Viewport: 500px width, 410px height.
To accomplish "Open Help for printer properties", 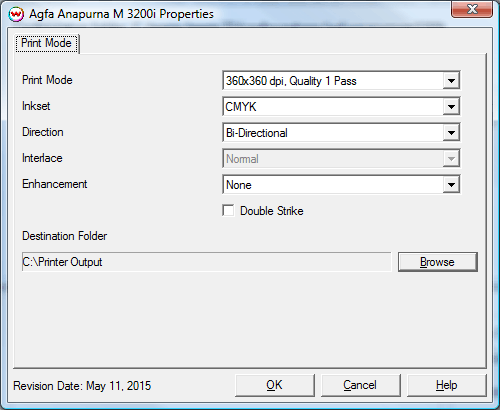I will [447, 385].
